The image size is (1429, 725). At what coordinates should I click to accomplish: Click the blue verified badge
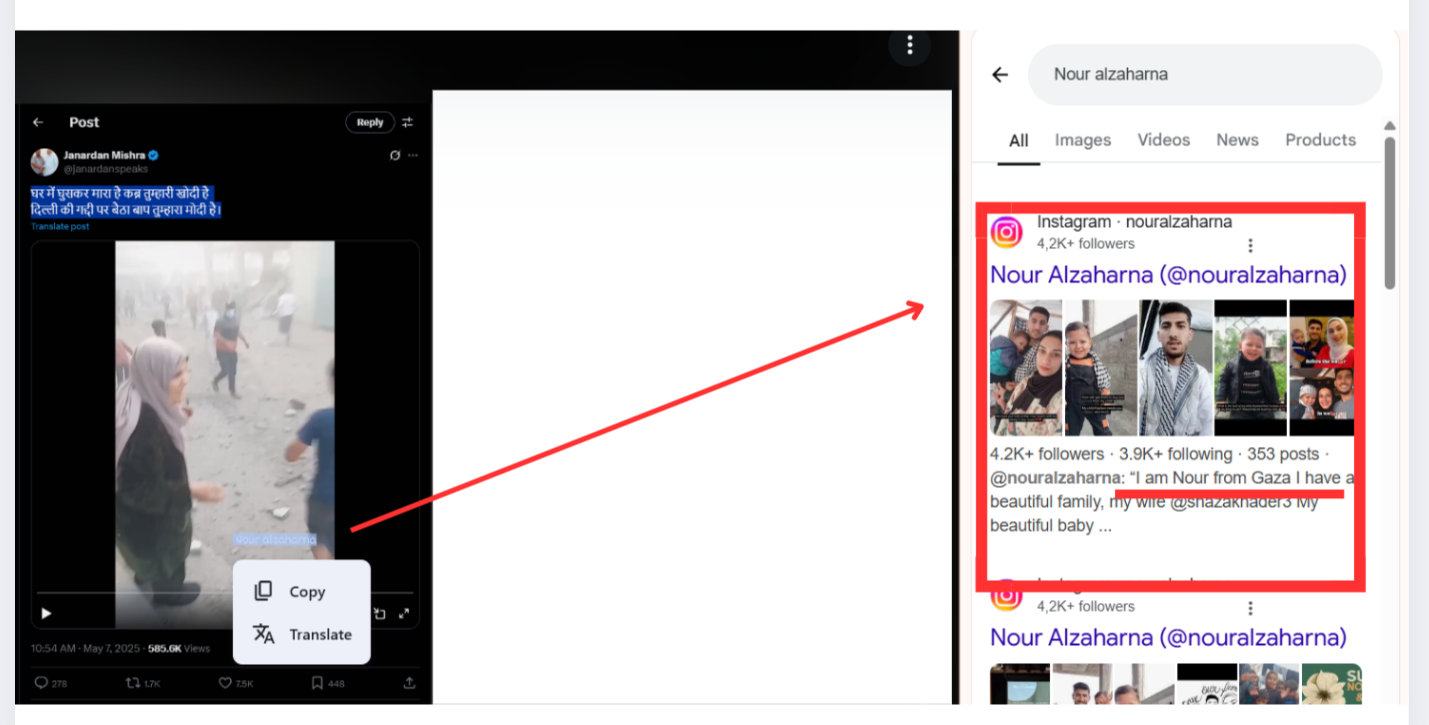[154, 156]
